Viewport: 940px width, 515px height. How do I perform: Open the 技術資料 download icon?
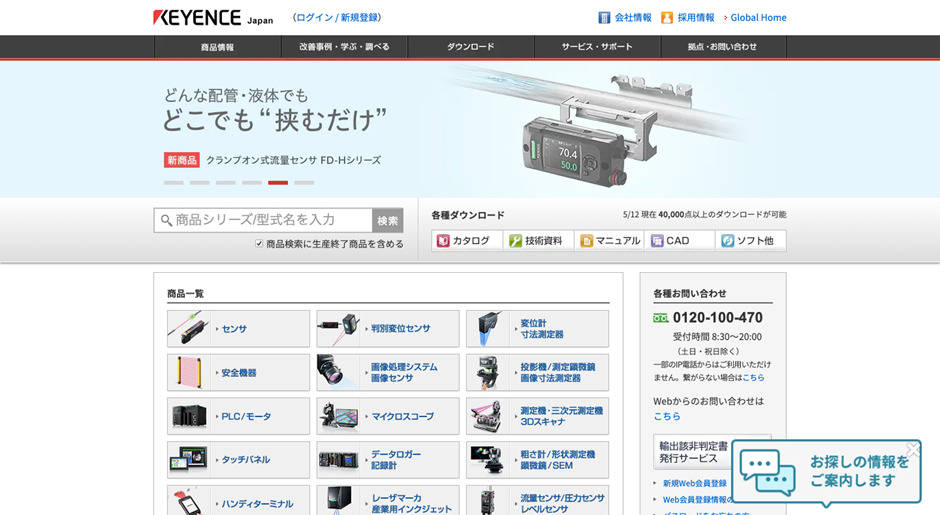point(516,241)
